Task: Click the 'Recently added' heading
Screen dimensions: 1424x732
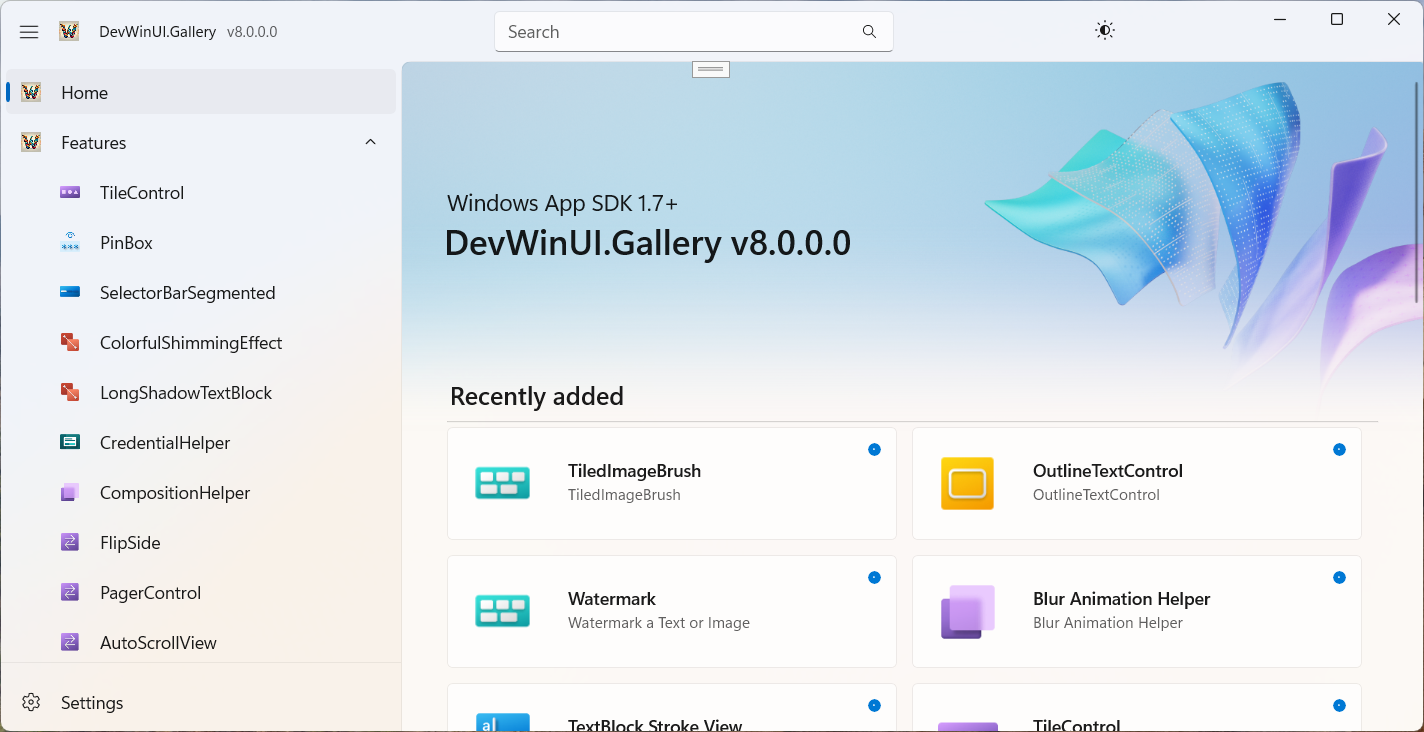Action: (x=537, y=397)
